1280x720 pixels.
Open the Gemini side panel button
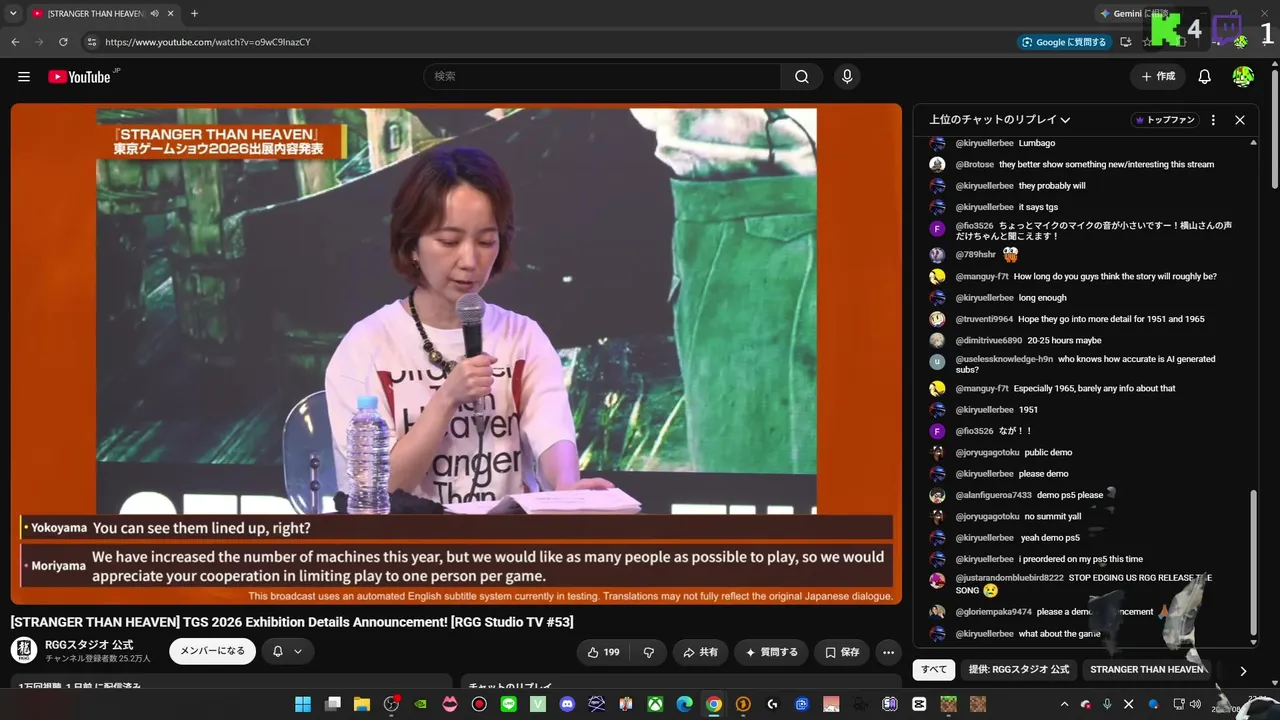pyautogui.click(x=1132, y=14)
